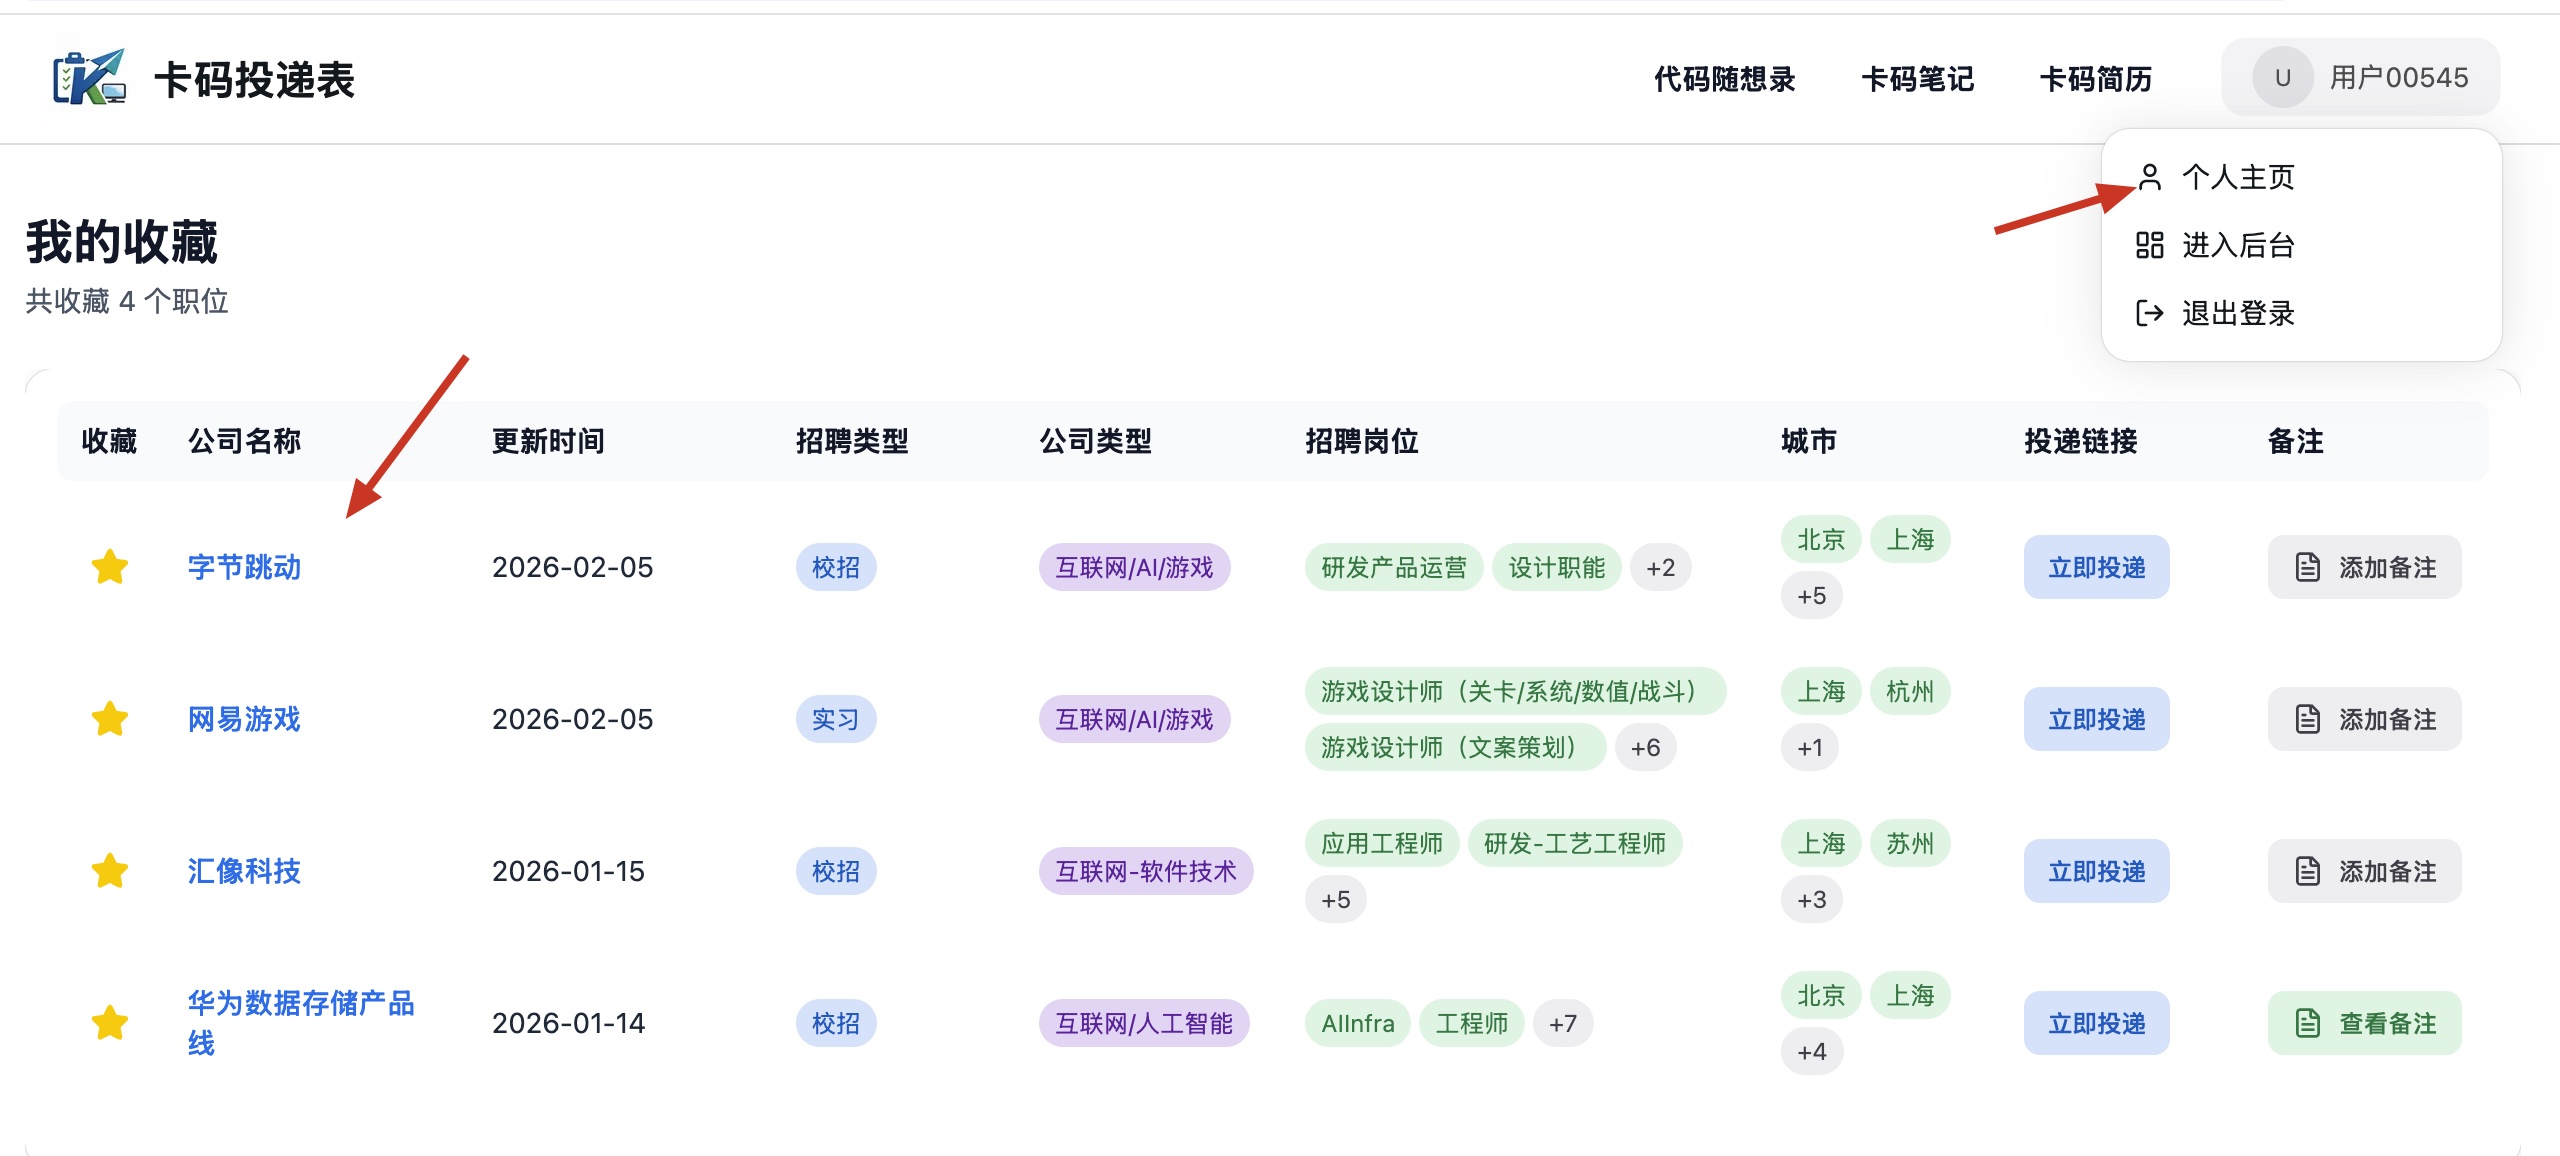Click note icon in 字节跳动 添加备注 button
The image size is (2560, 1156).
(2307, 567)
